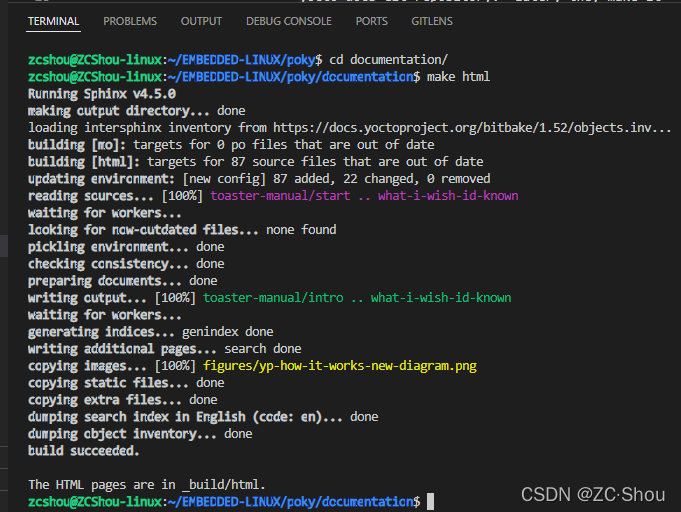Image resolution: width=681 pixels, height=512 pixels.
Task: Open the docs.yoctoproject.org objects.inv URL
Action: coord(472,128)
